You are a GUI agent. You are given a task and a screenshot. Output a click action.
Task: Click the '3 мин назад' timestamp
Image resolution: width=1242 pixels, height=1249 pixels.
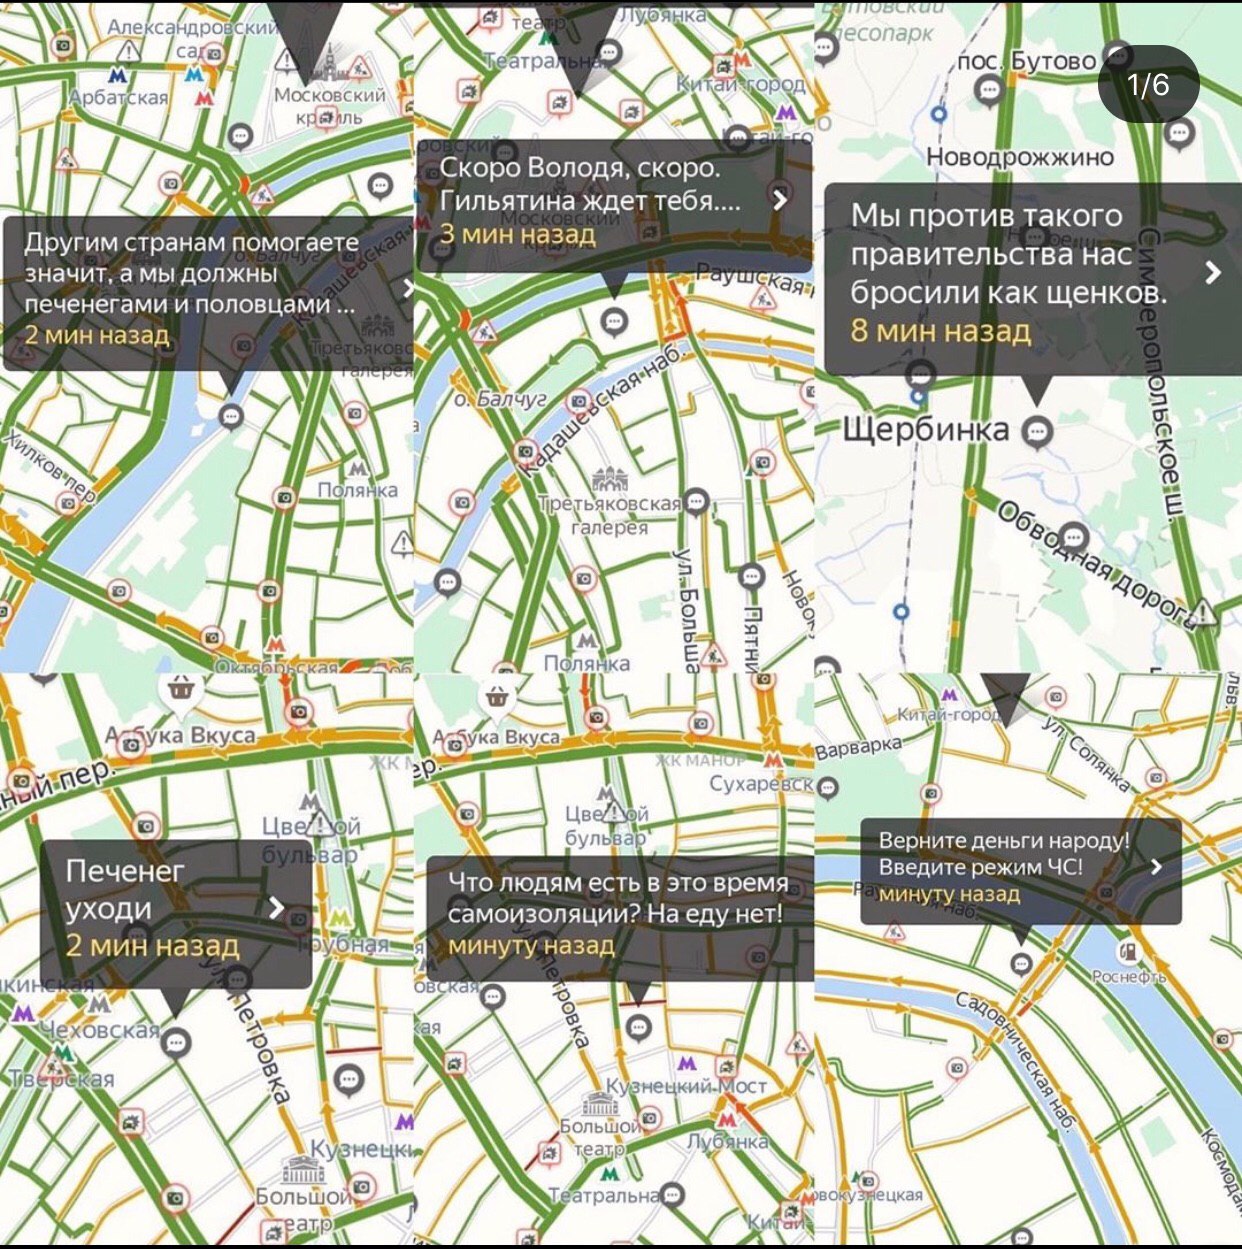pos(517,234)
